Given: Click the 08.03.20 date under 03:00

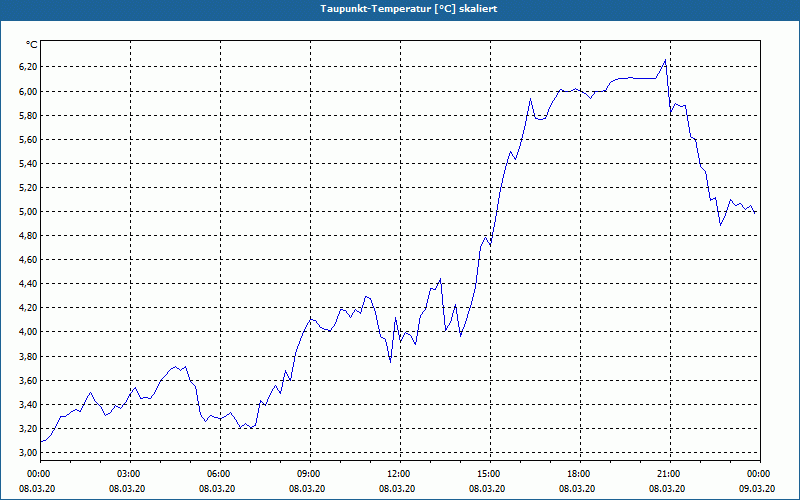Looking at the screenshot, I should tap(127, 489).
